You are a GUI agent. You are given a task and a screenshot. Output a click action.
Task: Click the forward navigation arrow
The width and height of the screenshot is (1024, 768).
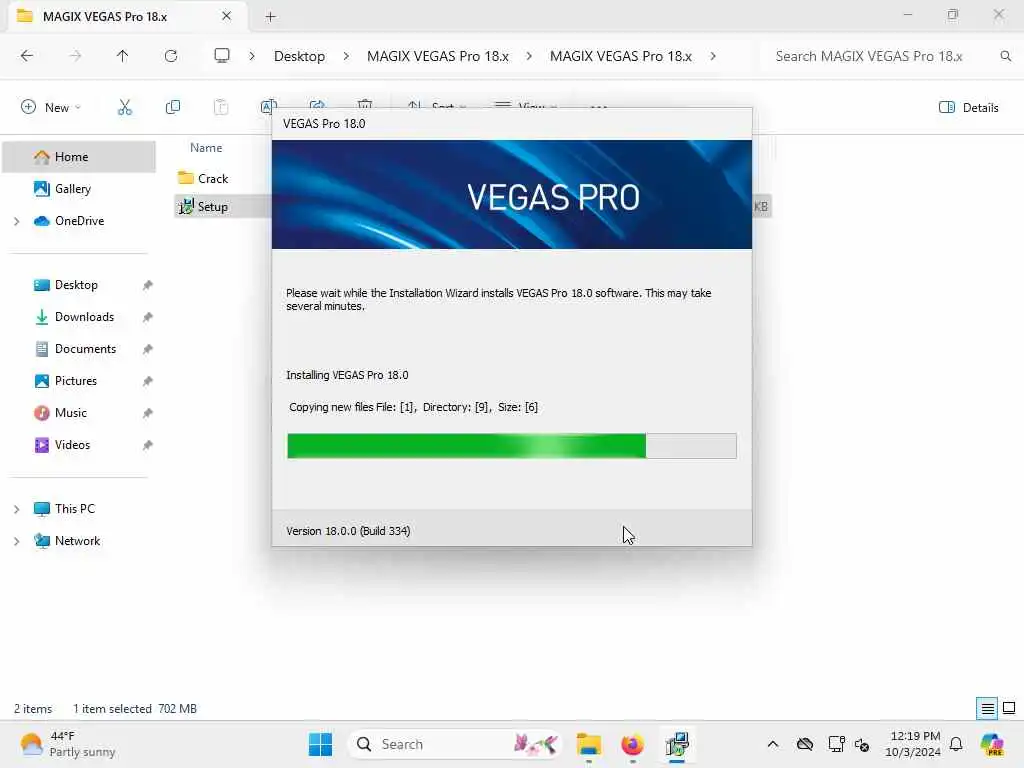pos(75,56)
